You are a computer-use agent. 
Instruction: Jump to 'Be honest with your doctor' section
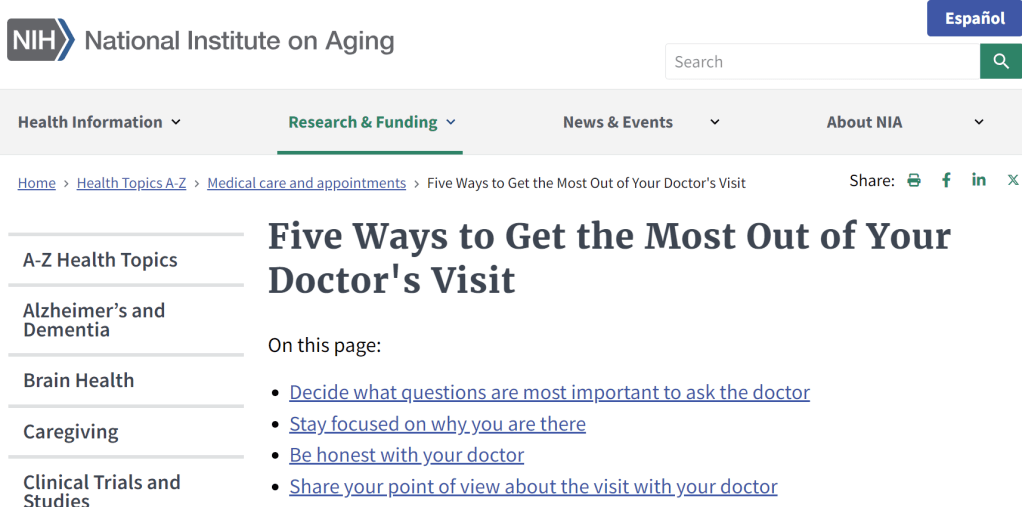click(x=406, y=455)
